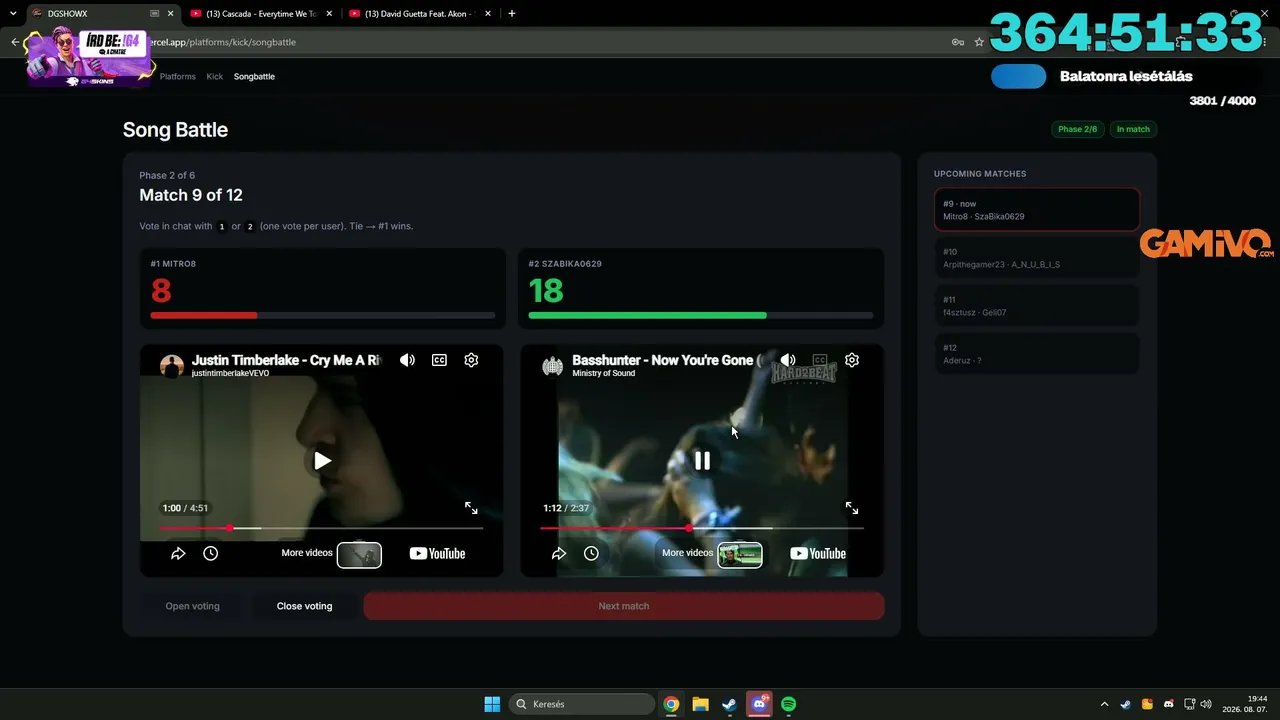Viewport: 1280px width, 720px height.
Task: Open settings gear on Basshunter video
Action: [x=852, y=360]
